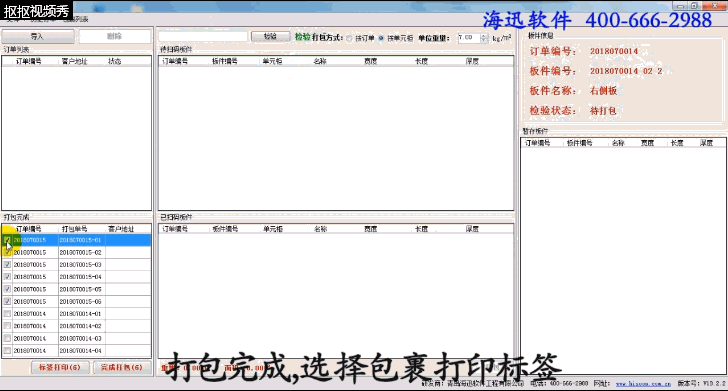The height and width of the screenshot is (391, 728).
Task: Click 名称 header in 暂存板件 table
Action: (618, 143)
